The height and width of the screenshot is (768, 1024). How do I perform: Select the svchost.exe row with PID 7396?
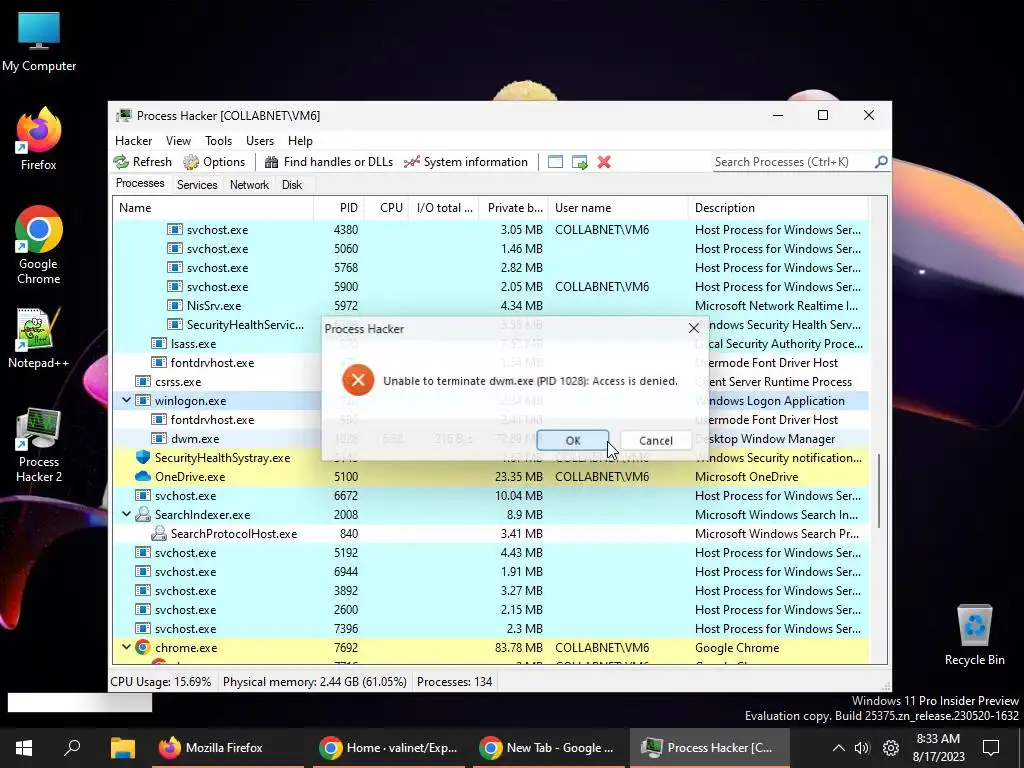(x=490, y=629)
